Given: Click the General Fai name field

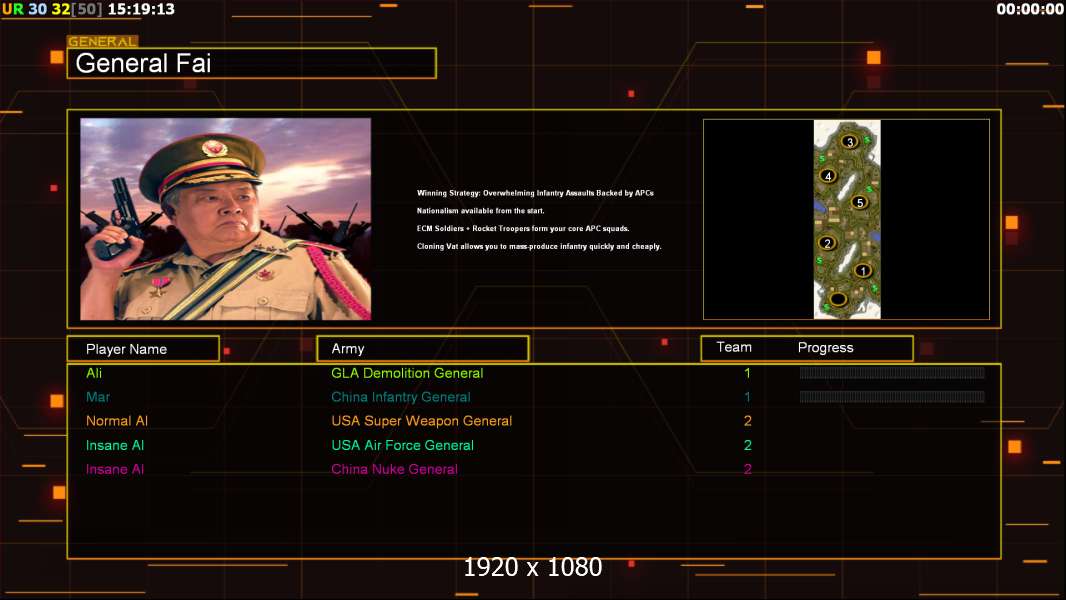Looking at the screenshot, I should [x=252, y=63].
